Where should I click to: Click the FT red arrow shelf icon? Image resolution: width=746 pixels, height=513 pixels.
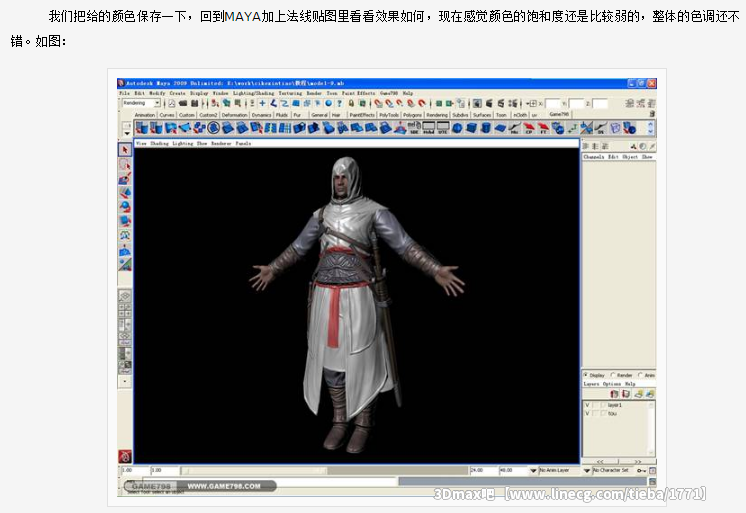point(543,128)
